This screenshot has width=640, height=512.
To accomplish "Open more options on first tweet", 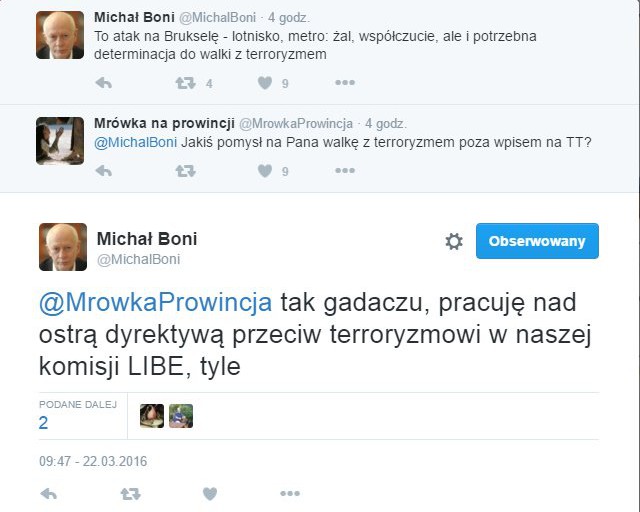I will coord(345,84).
